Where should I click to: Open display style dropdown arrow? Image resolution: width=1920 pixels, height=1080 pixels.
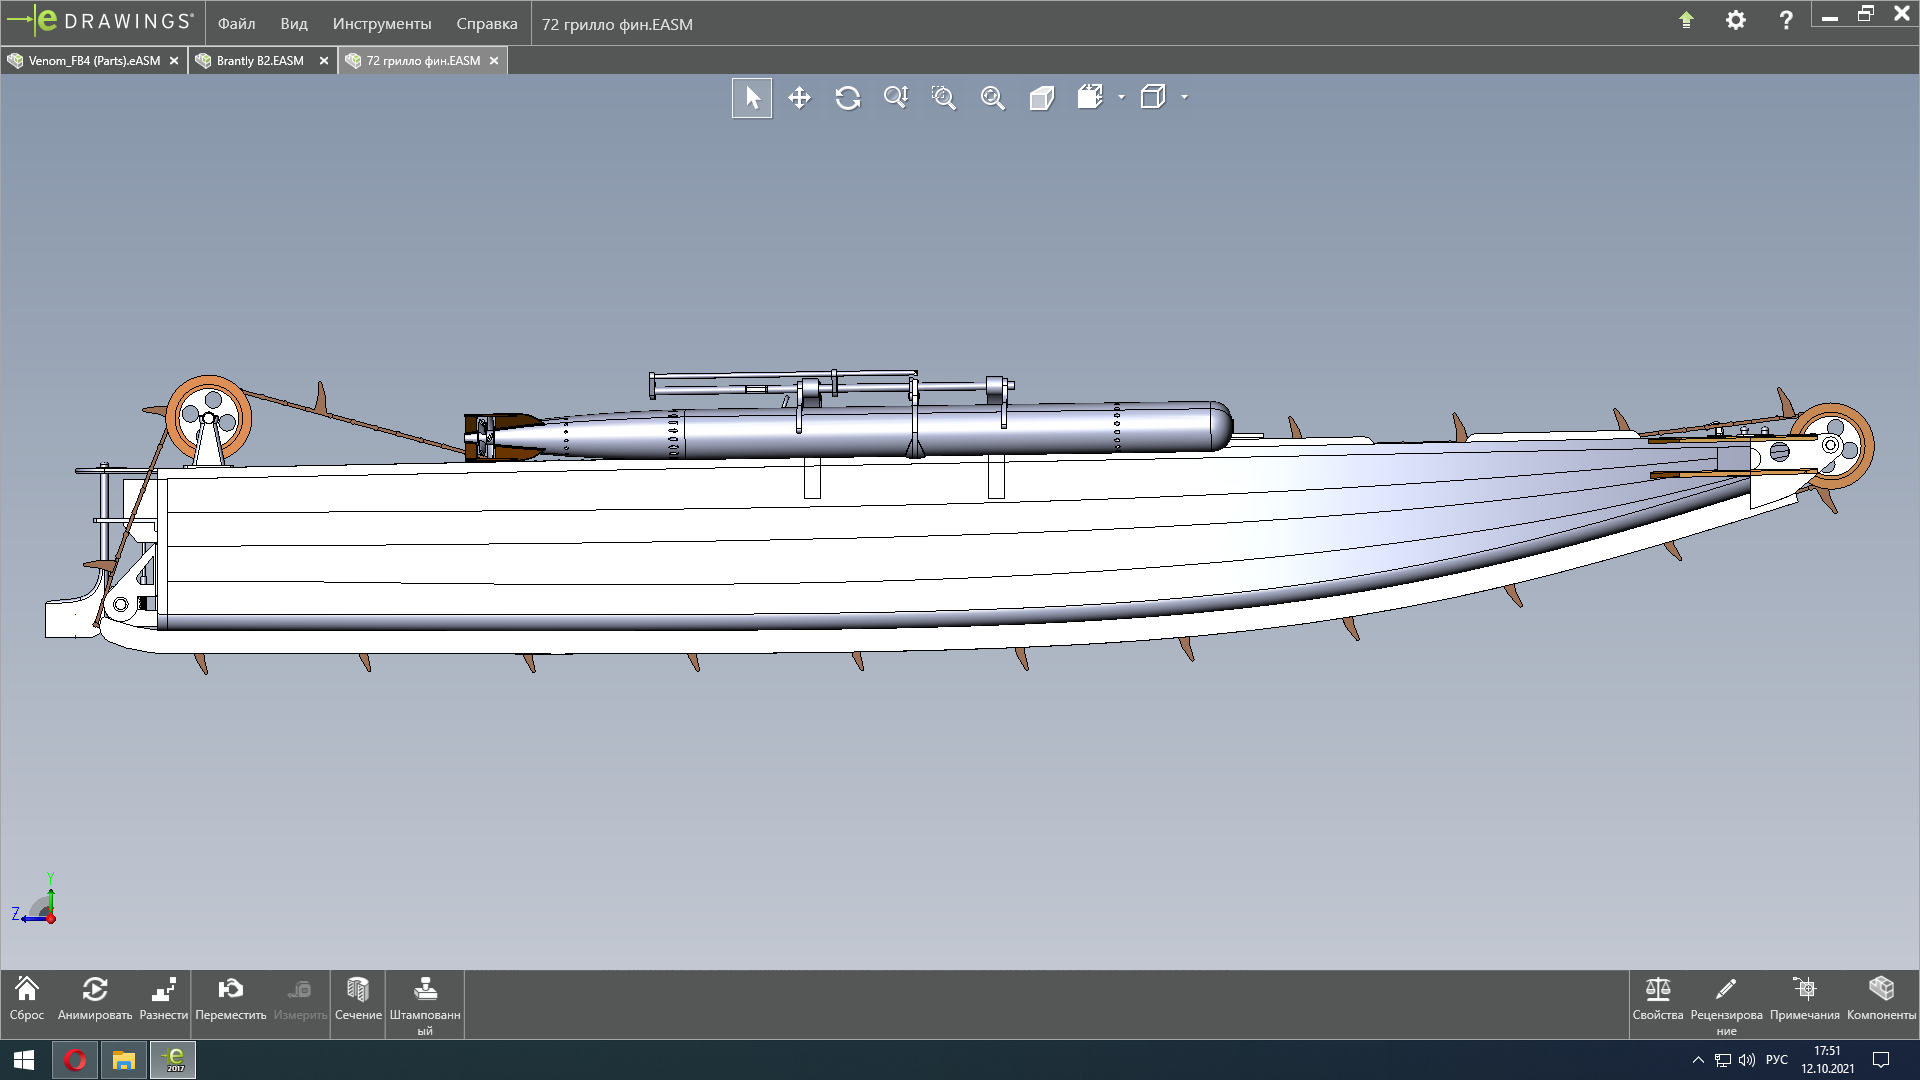tap(1121, 97)
